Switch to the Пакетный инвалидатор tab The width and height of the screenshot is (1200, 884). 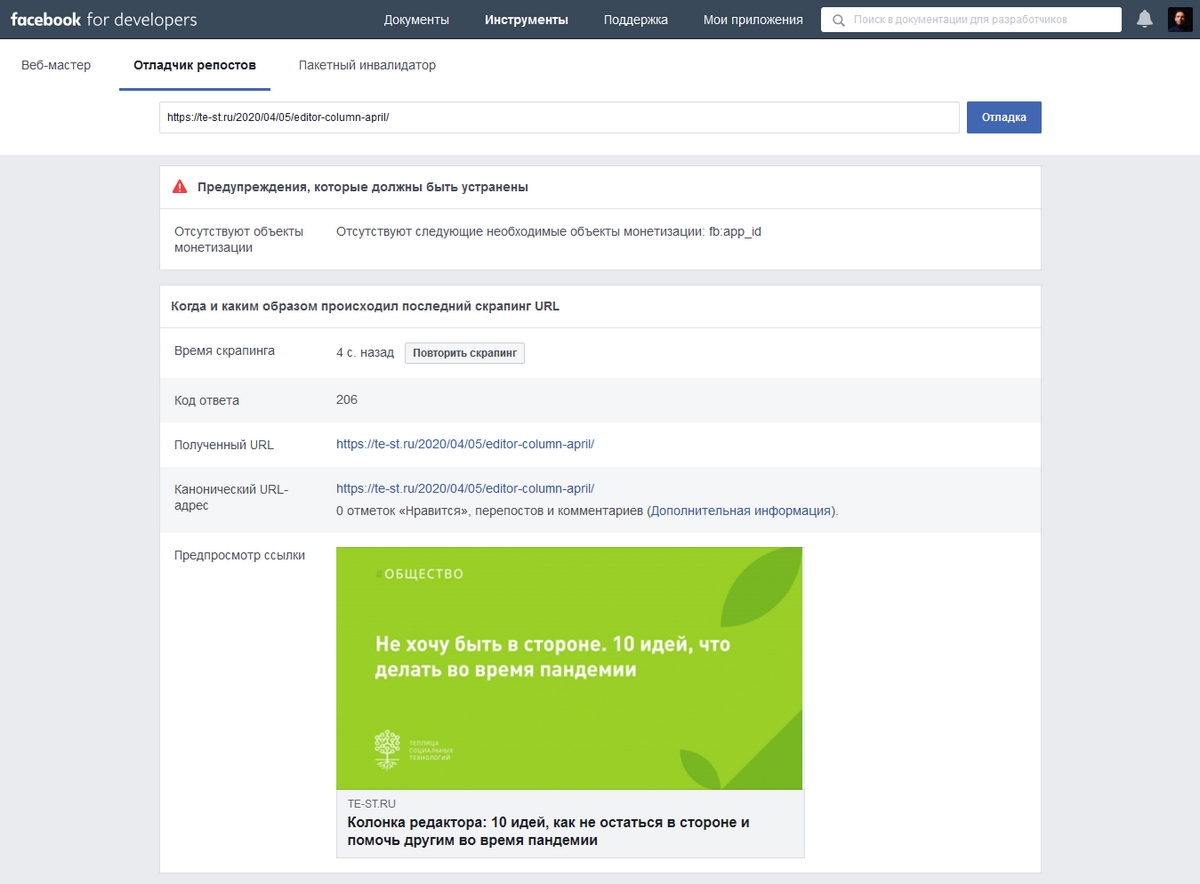point(365,64)
